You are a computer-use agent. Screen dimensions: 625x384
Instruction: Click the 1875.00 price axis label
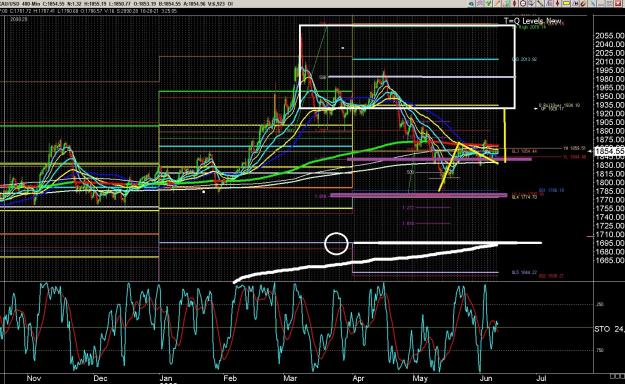tap(610, 140)
